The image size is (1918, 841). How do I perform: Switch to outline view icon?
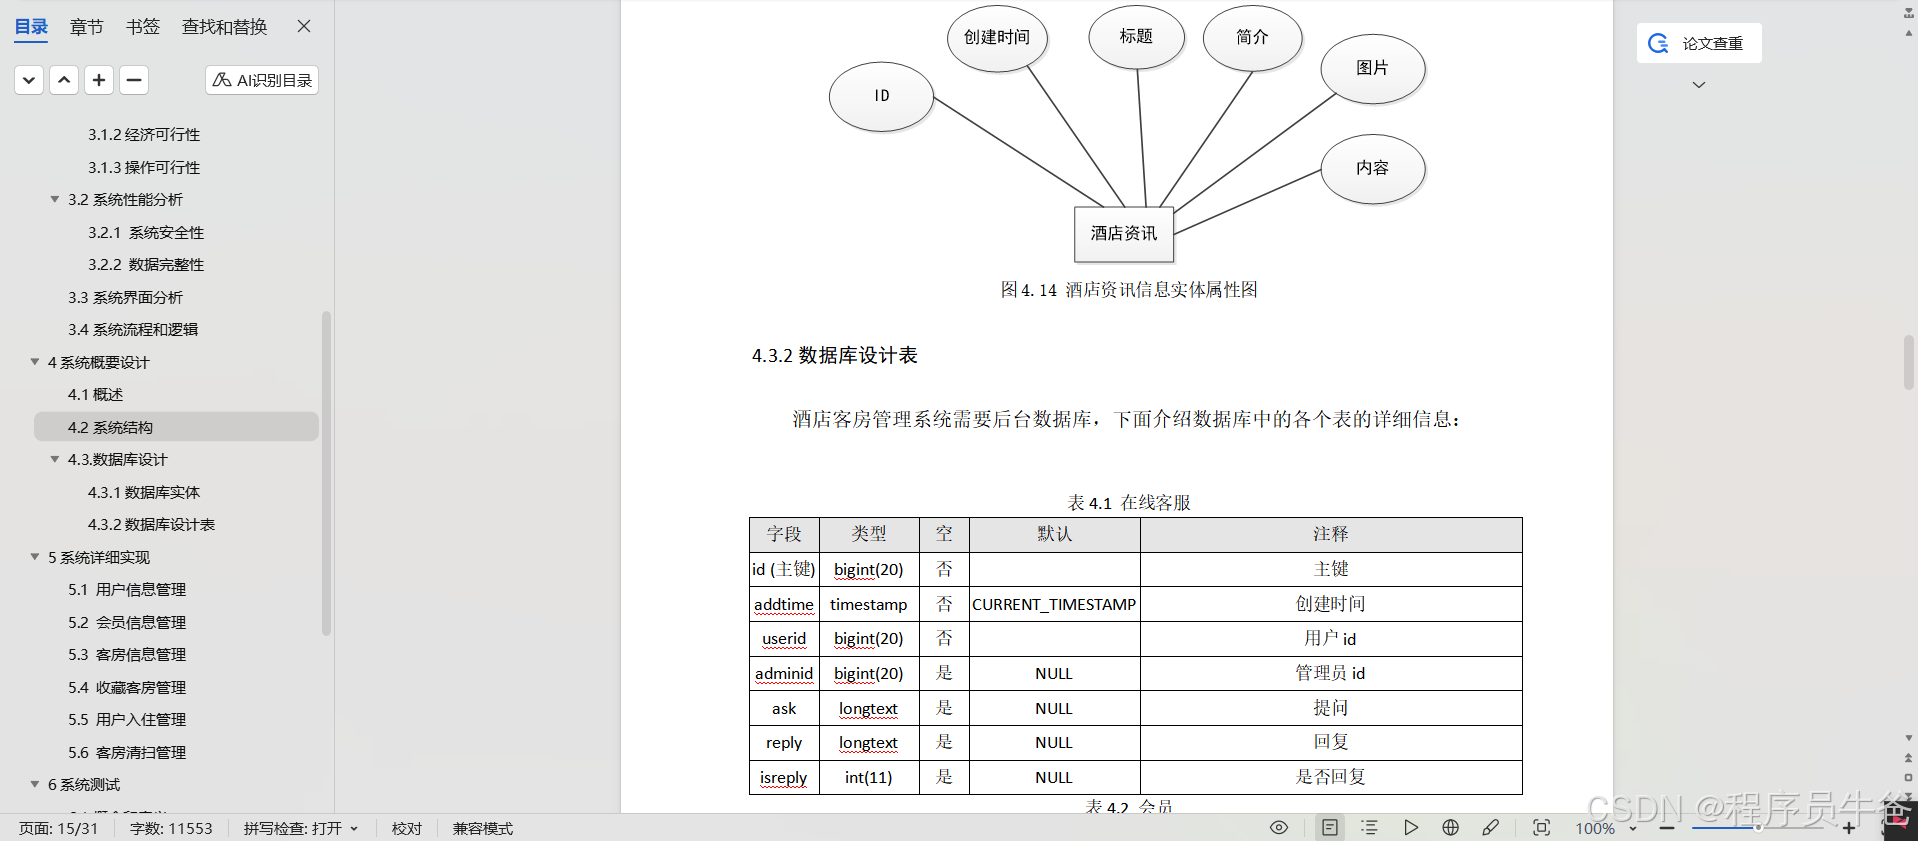coord(1370,827)
